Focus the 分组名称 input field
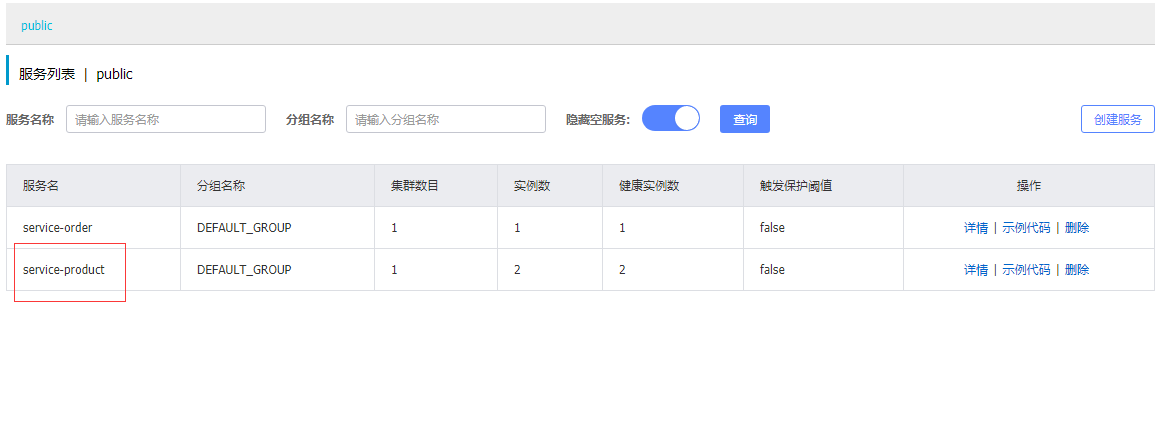 (x=446, y=119)
